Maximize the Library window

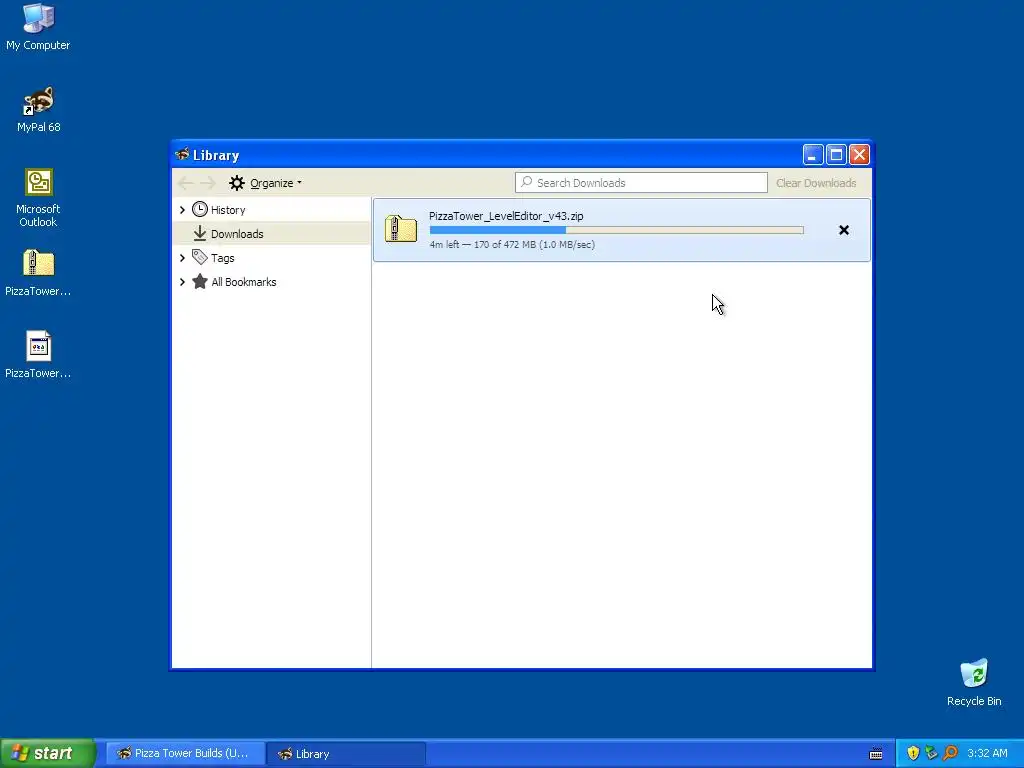[836, 155]
